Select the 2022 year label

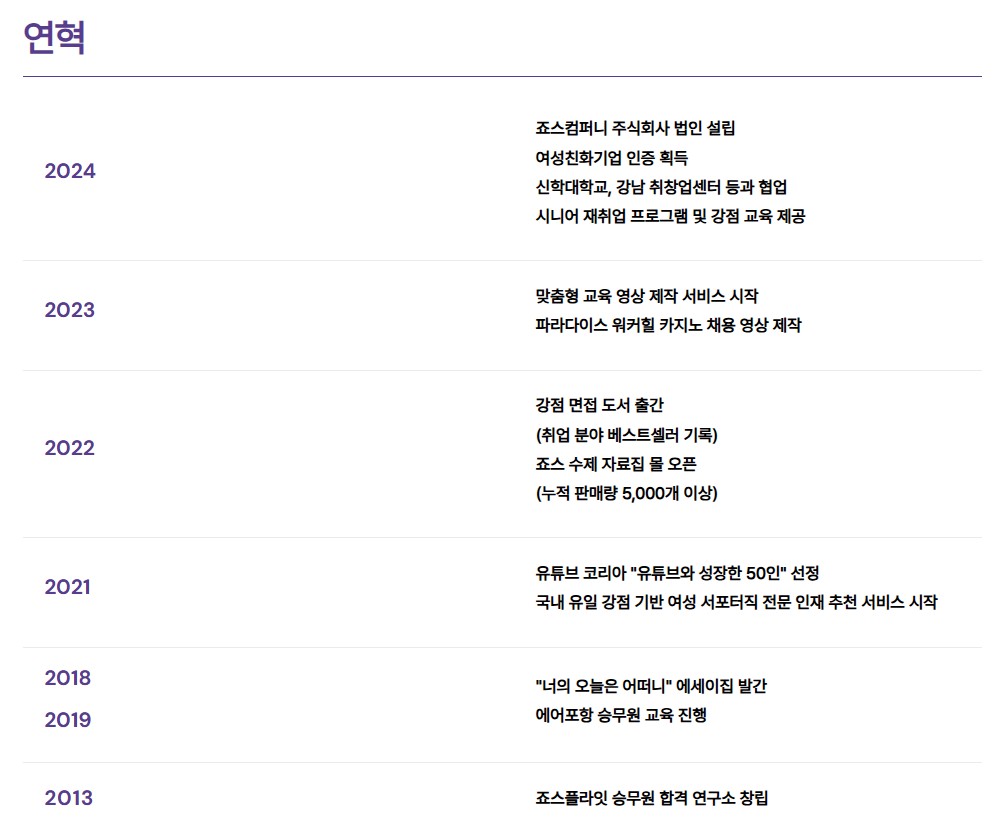click(x=70, y=448)
